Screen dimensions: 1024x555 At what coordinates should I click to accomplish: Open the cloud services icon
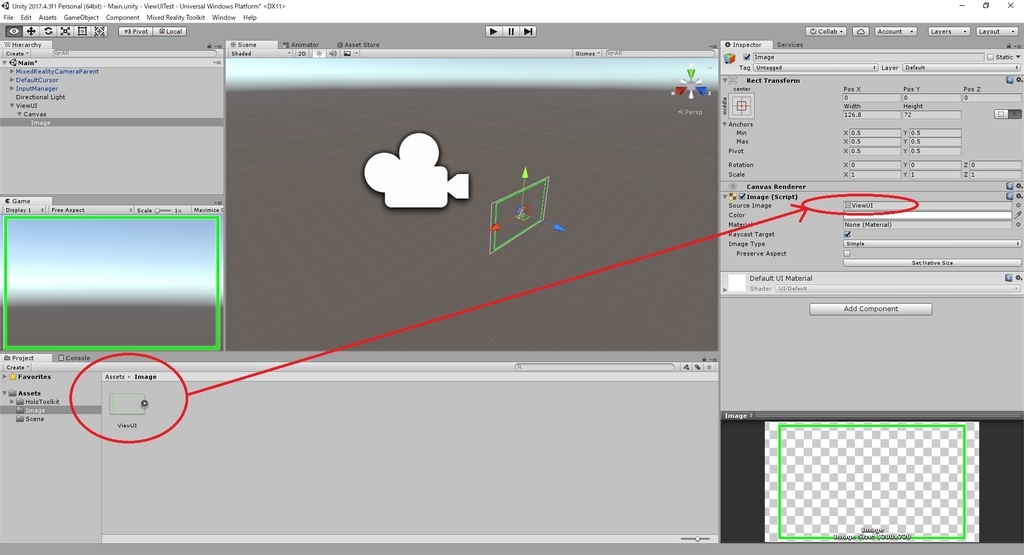point(861,31)
